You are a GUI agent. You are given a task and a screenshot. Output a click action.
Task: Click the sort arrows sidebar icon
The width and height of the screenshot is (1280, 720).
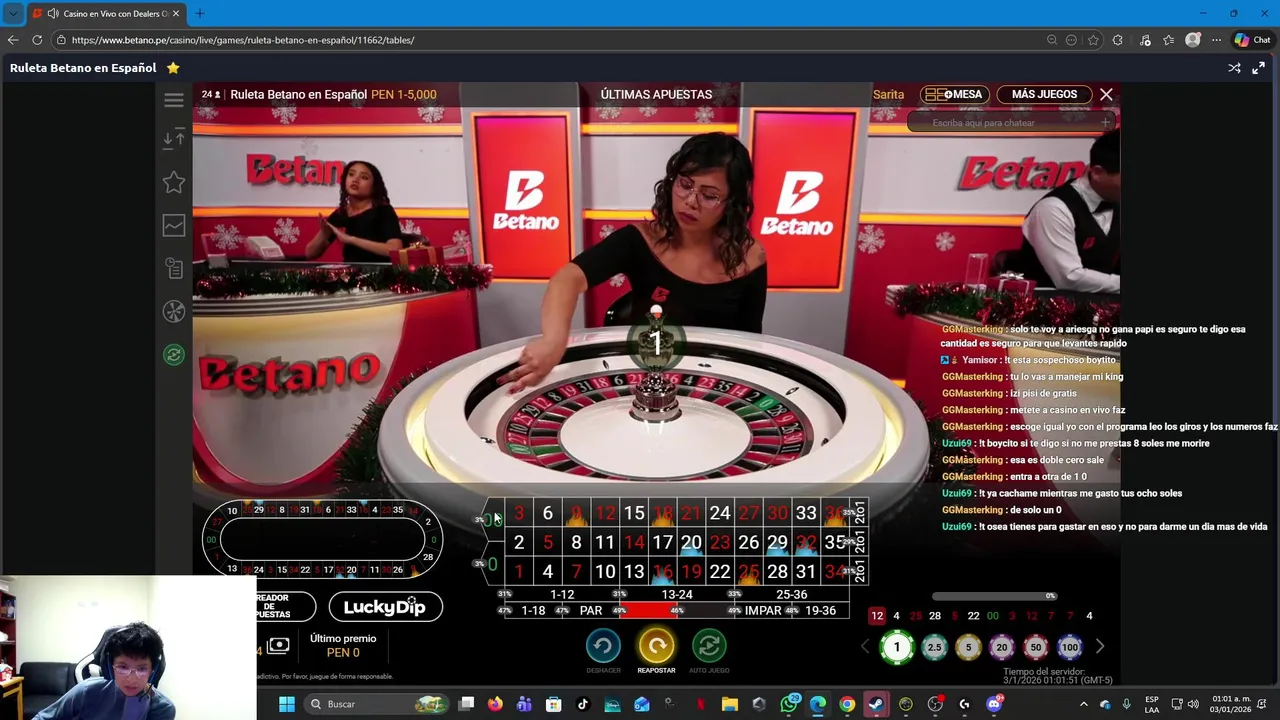174,139
